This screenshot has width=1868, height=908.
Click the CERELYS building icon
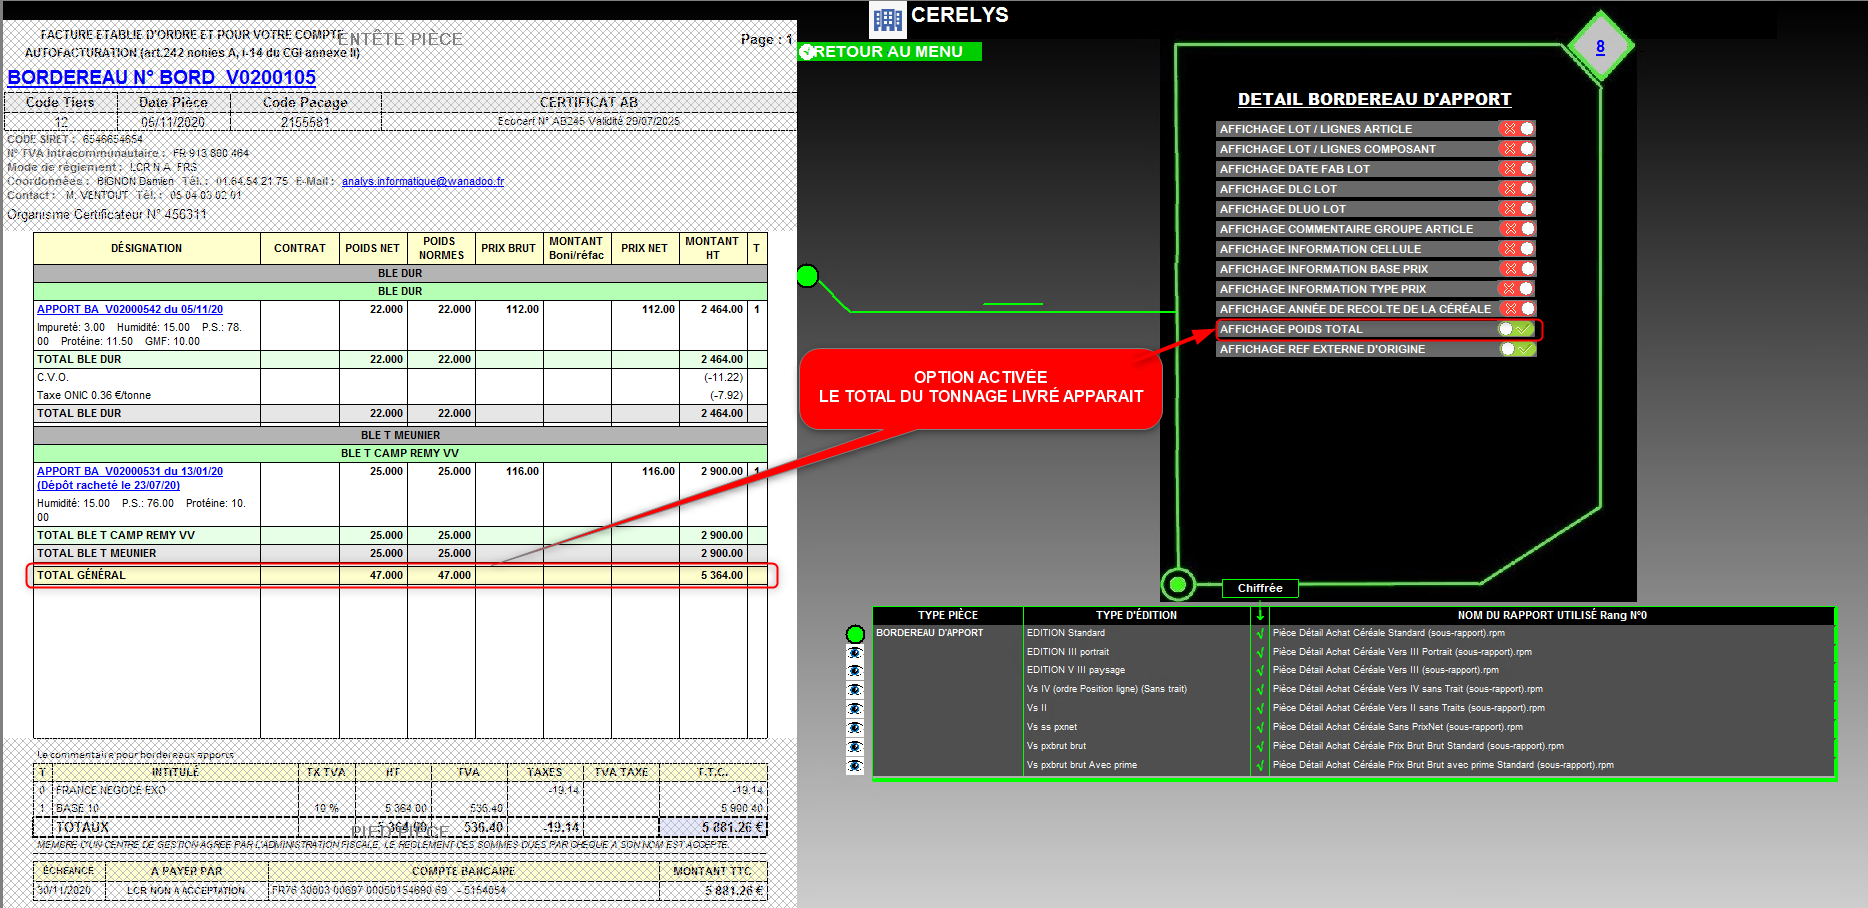887,19
